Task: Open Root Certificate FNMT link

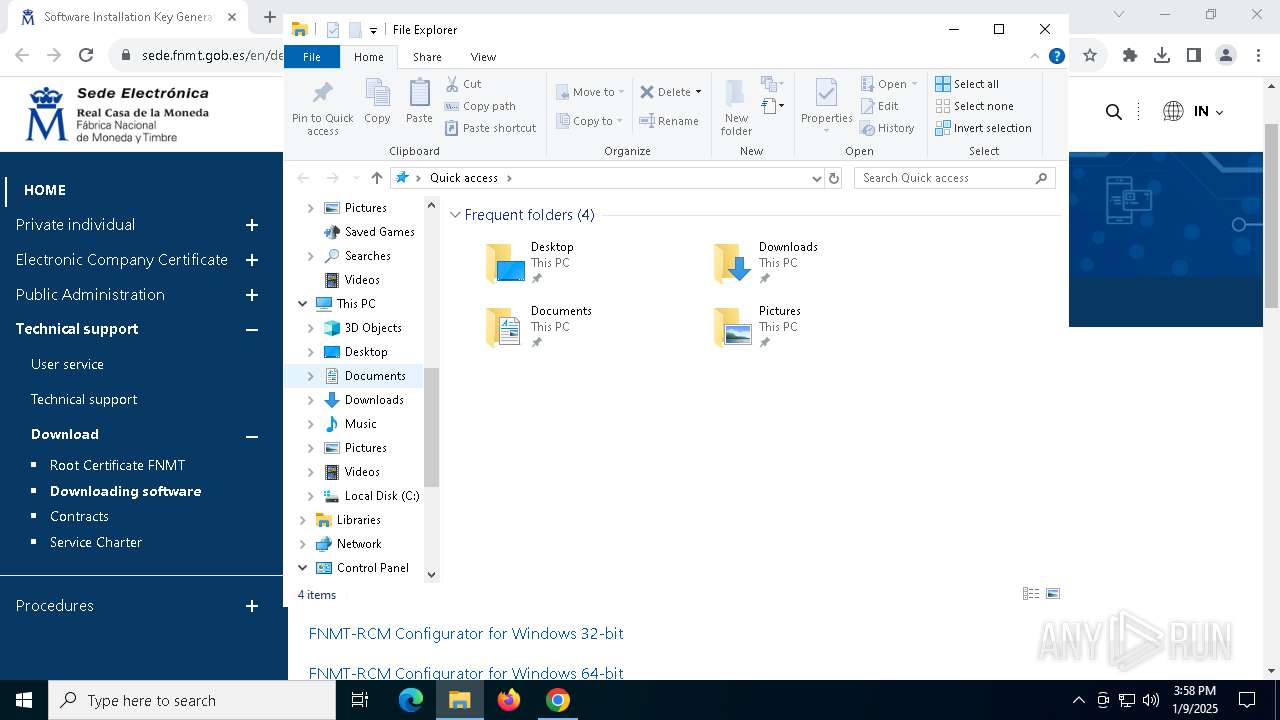Action: 117,465
